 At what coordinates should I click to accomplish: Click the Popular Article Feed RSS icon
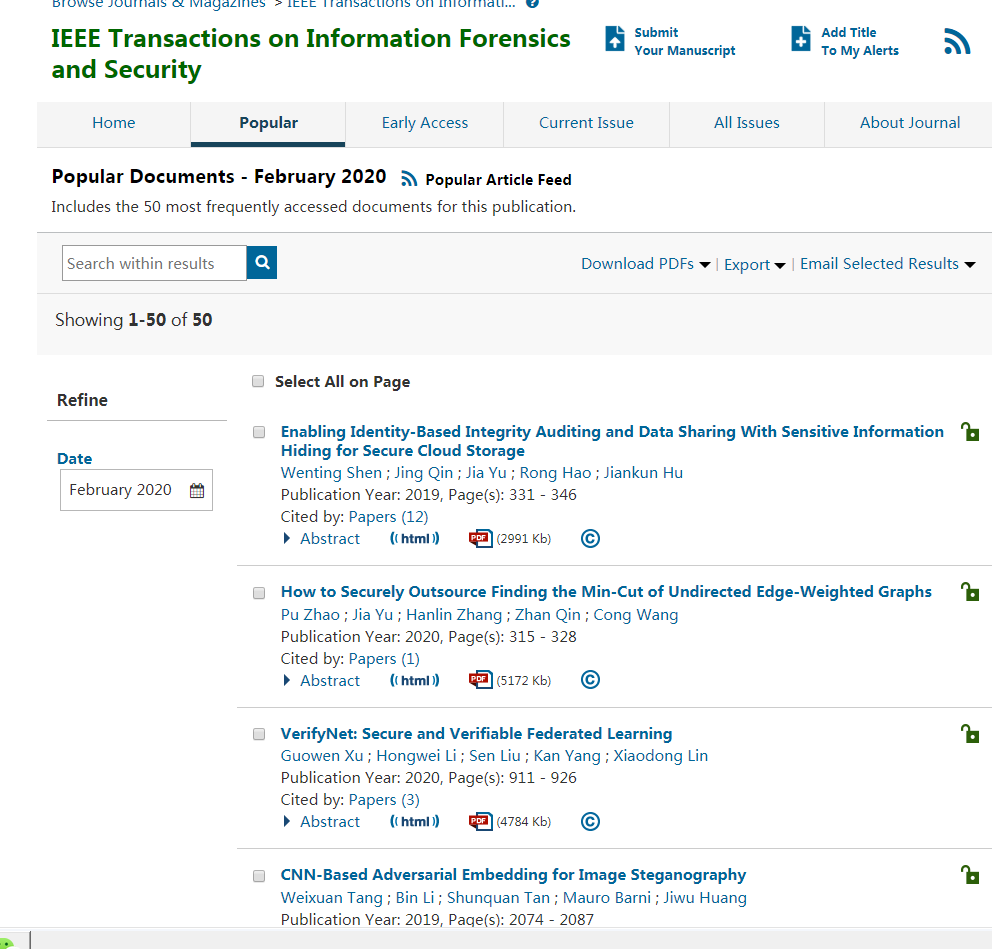click(x=409, y=179)
